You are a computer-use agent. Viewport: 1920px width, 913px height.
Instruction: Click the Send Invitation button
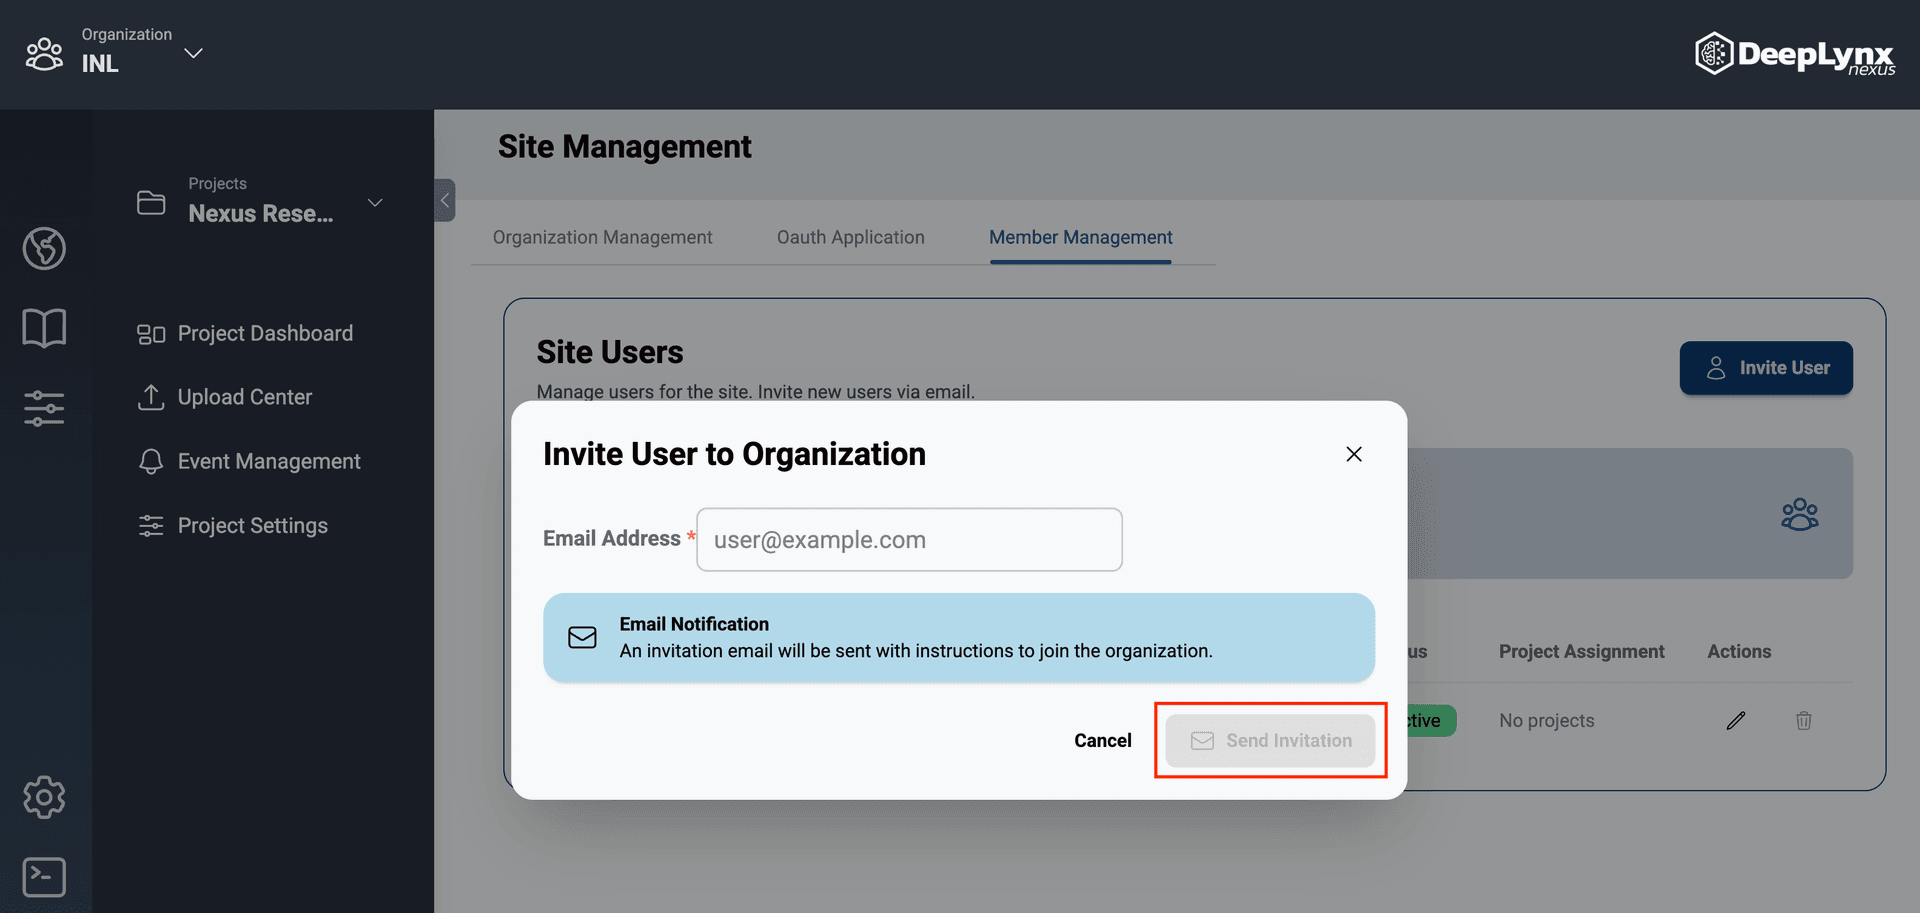1271,740
